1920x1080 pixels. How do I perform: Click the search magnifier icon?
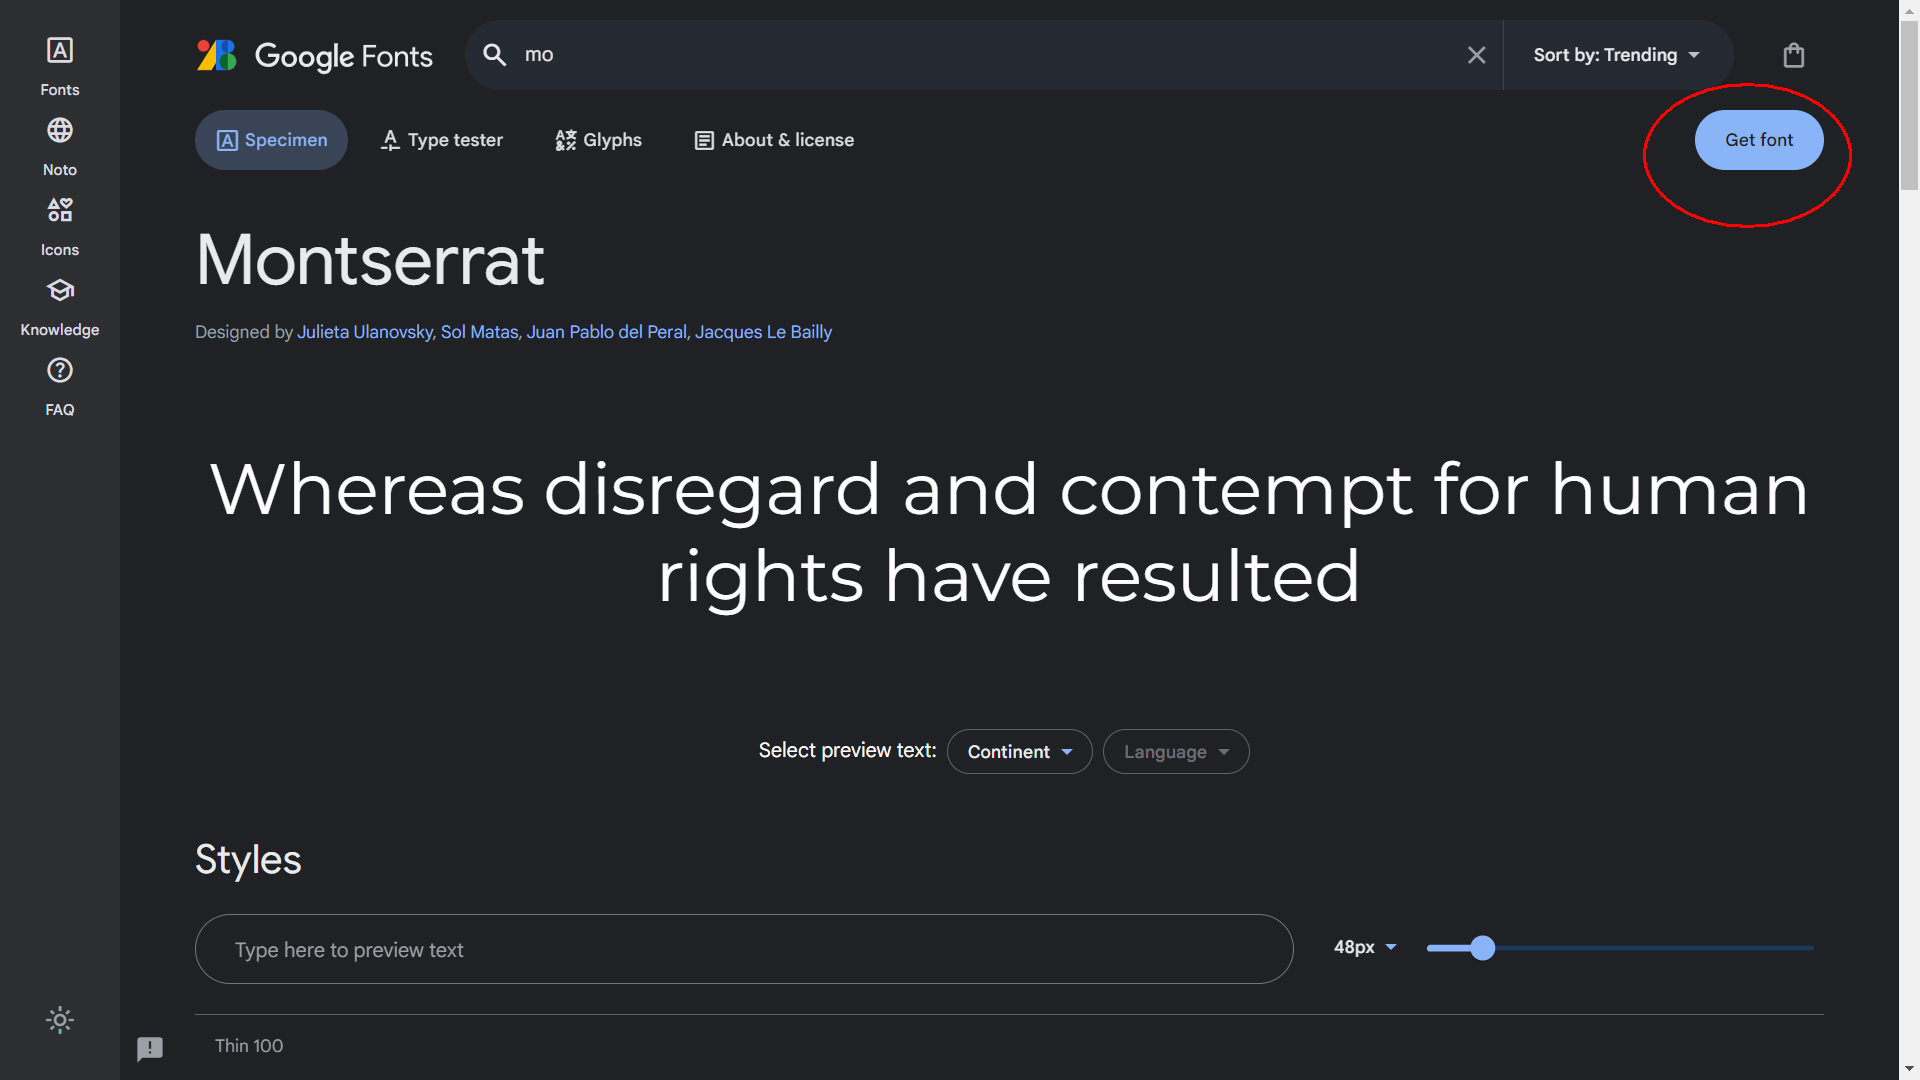coord(495,55)
